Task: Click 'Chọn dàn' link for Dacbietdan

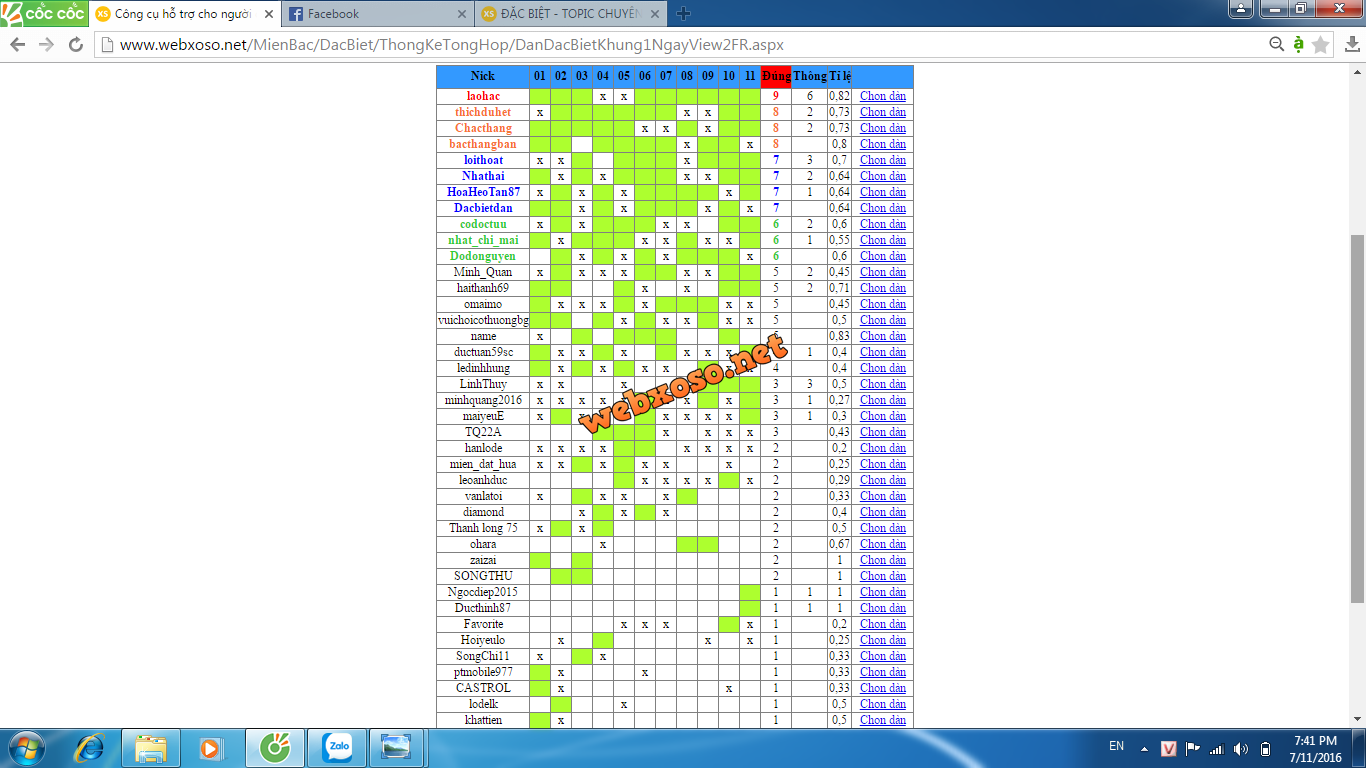Action: (x=882, y=208)
